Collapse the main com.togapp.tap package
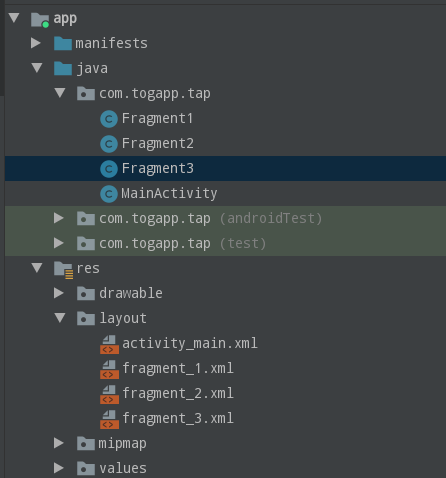 [60, 93]
